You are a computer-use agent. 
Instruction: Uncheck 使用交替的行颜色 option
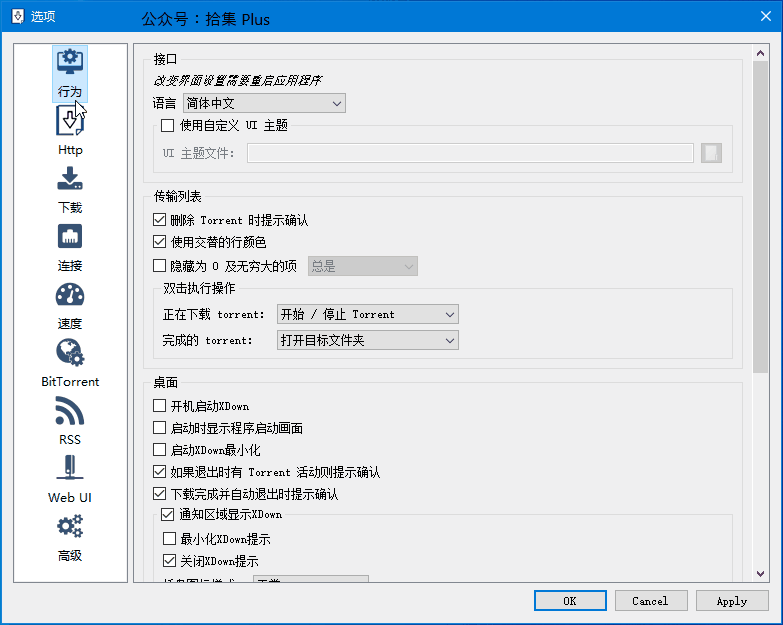pos(159,242)
